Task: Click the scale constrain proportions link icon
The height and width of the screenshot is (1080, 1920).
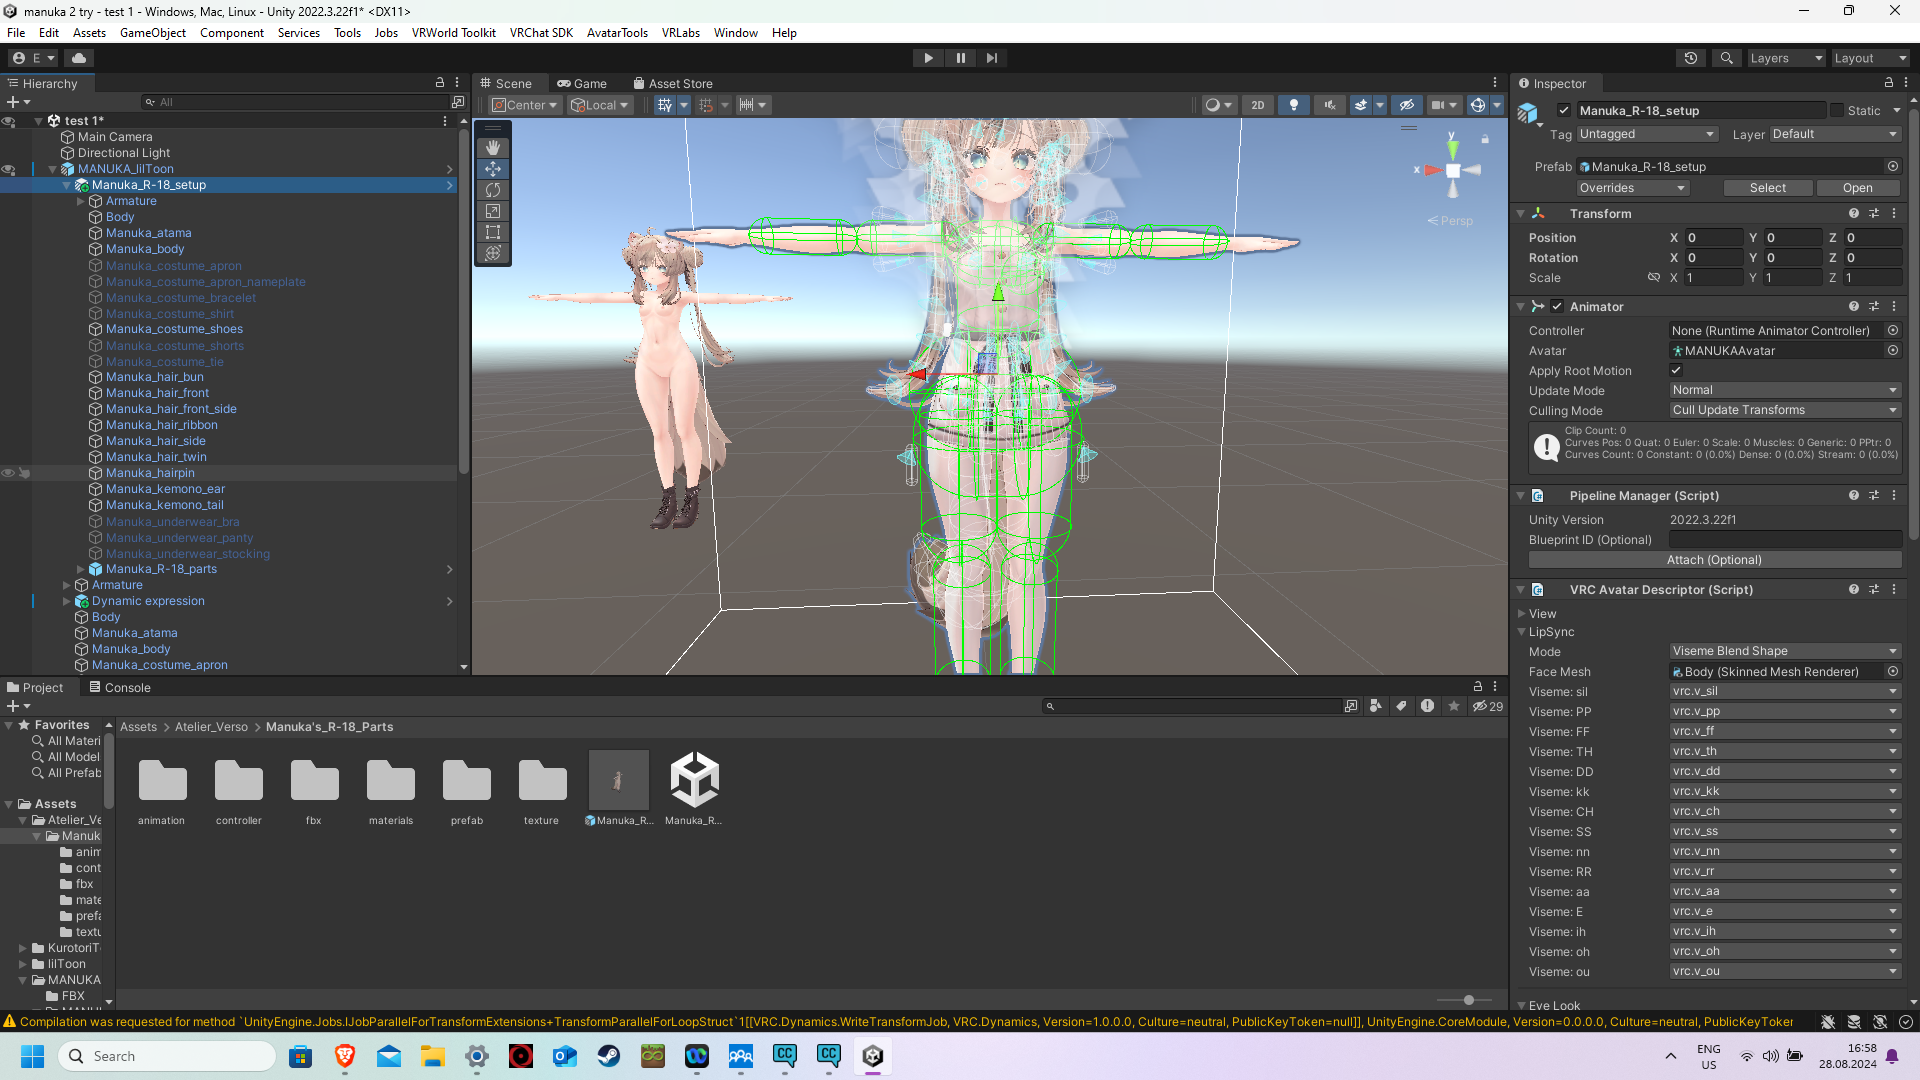Action: 1653,278
